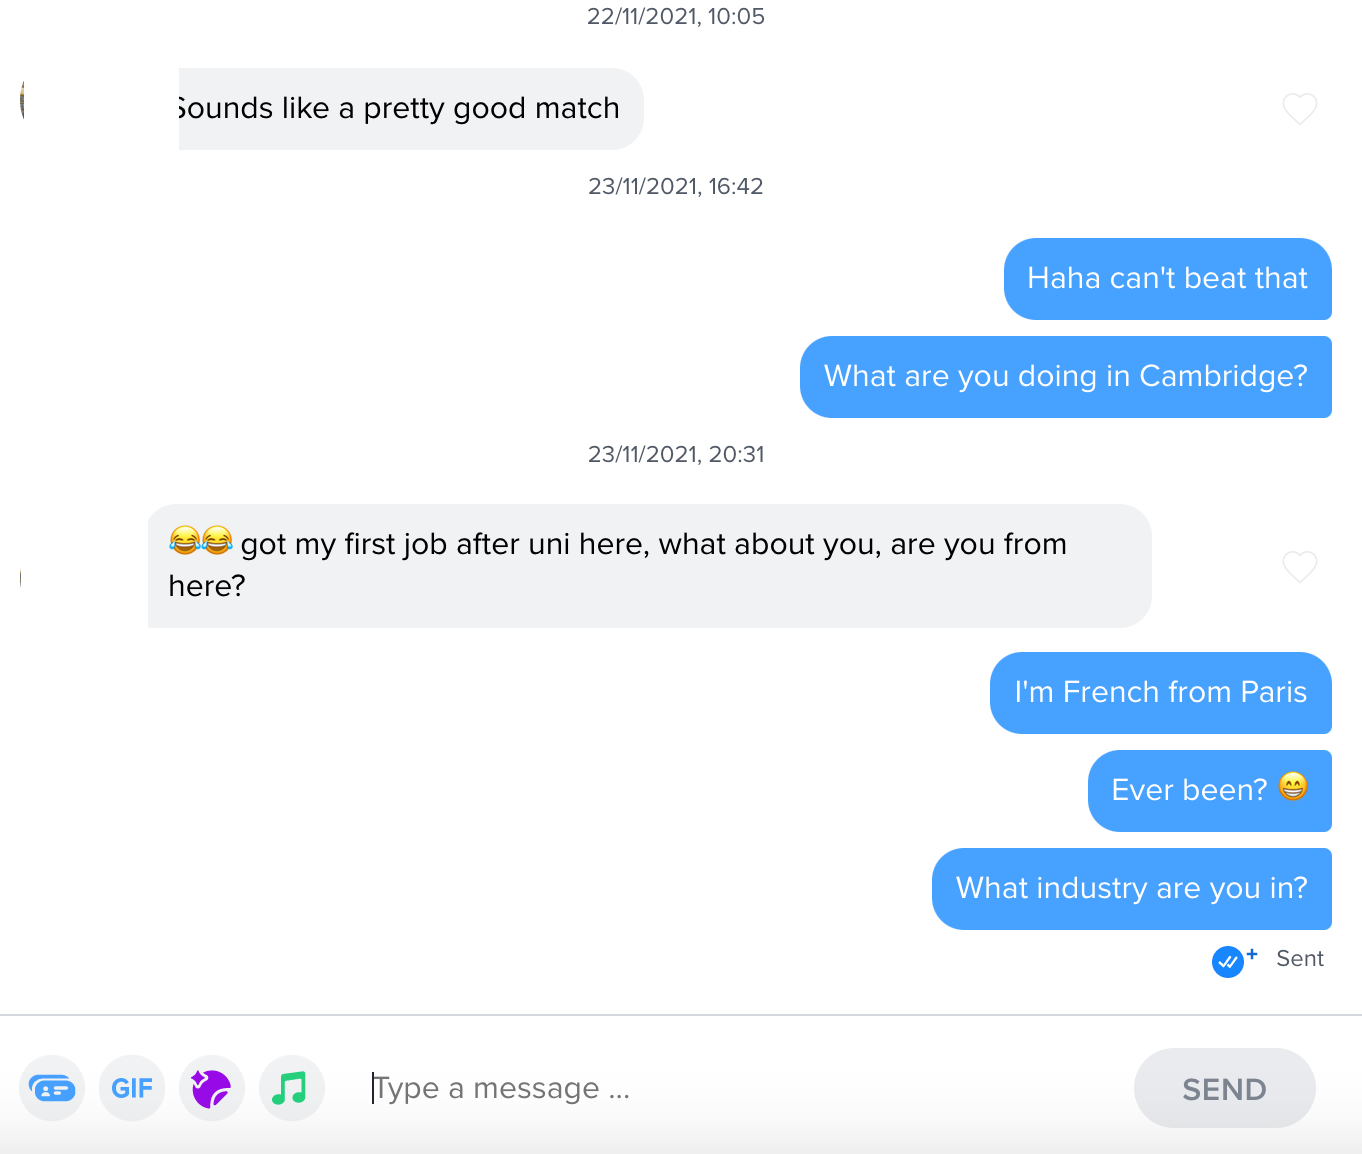
Task: Like the "Sounds like a pretty good match" message
Action: 1300,109
